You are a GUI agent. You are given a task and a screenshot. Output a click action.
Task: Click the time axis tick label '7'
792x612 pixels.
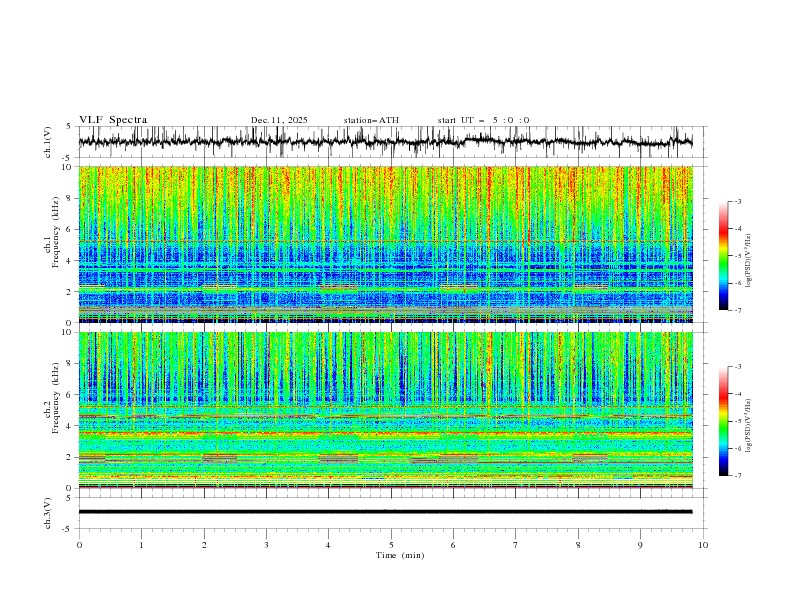coord(516,545)
